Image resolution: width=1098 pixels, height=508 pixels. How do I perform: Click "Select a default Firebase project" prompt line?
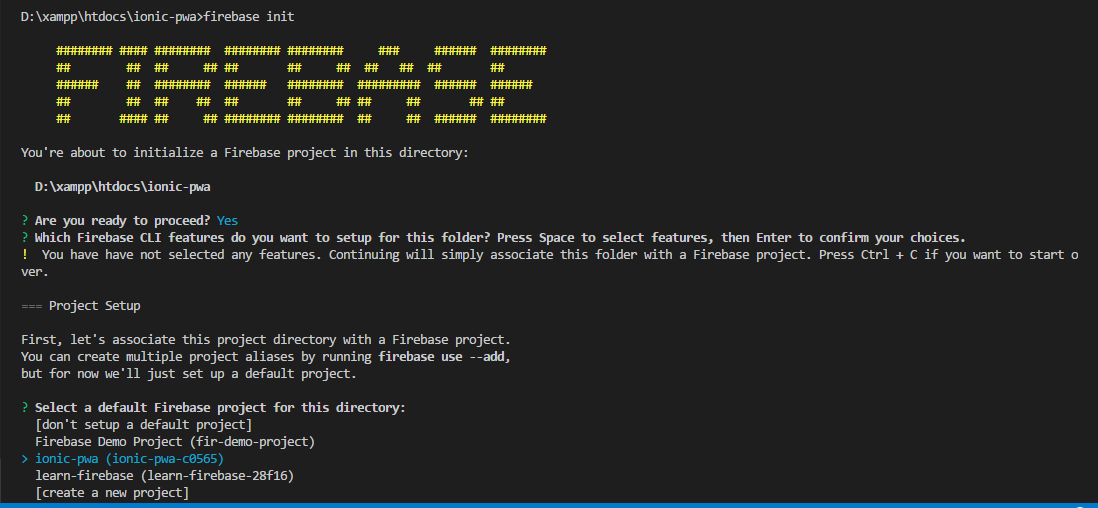[x=214, y=408]
